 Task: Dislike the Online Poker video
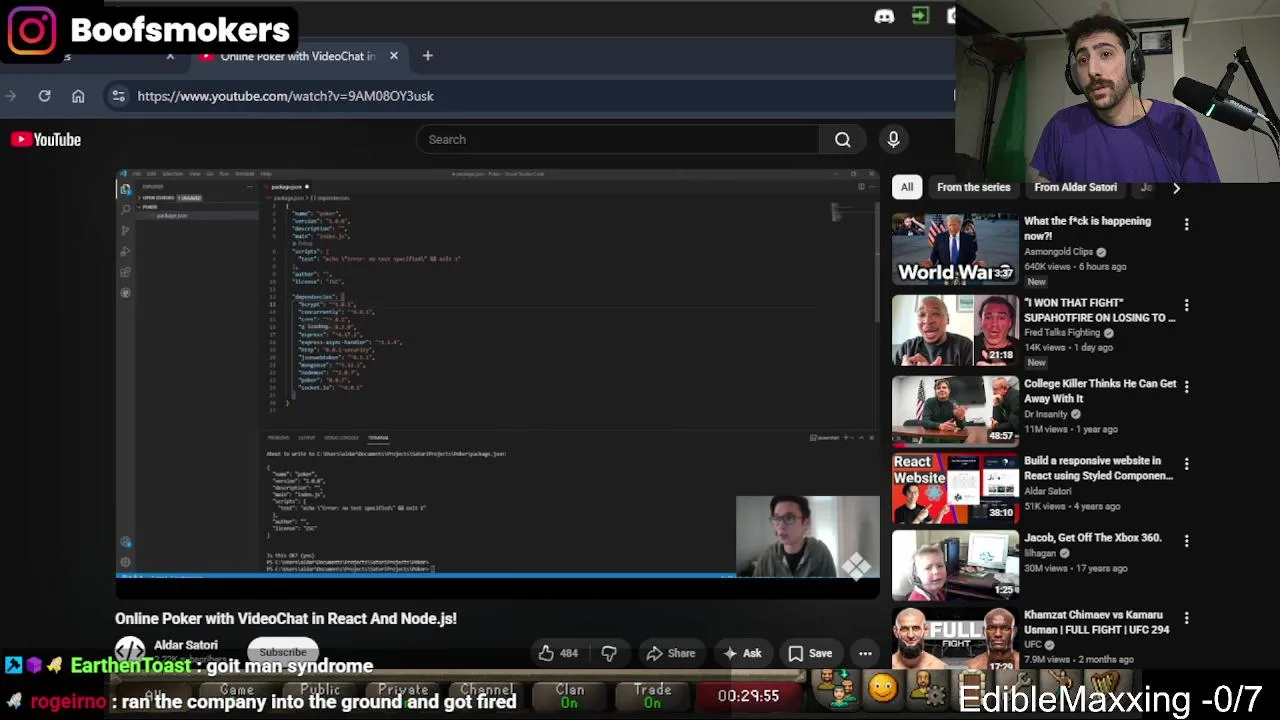(609, 653)
